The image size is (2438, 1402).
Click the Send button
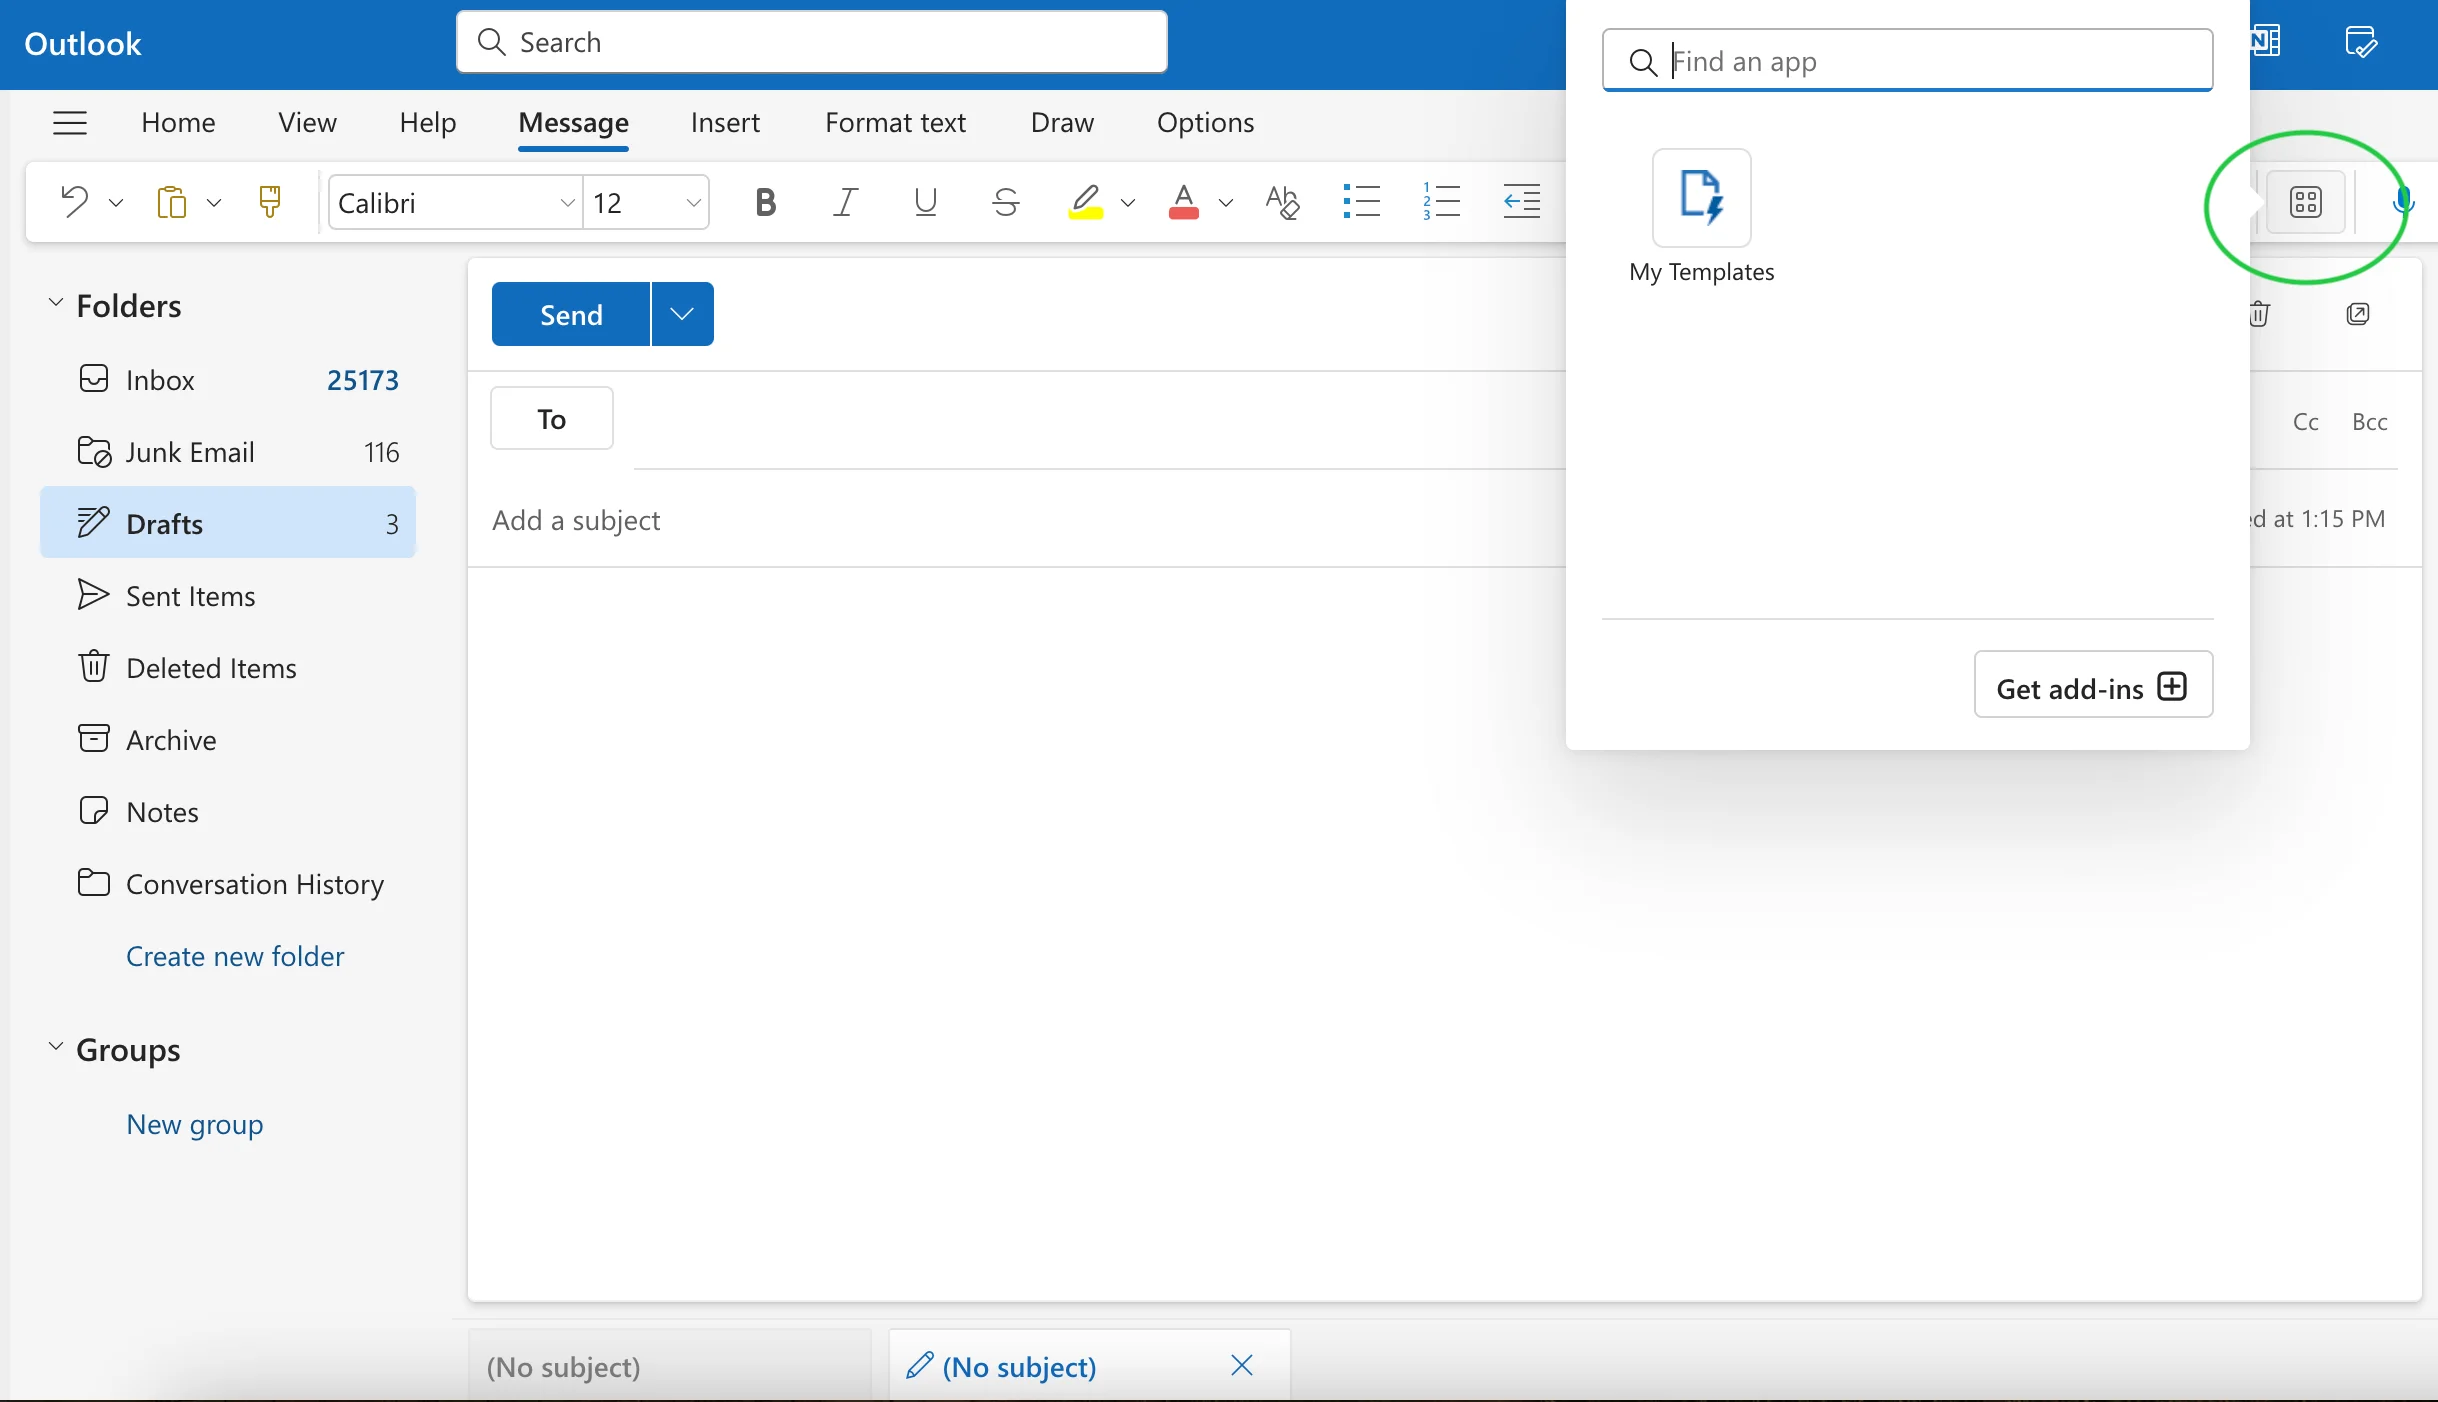point(571,314)
